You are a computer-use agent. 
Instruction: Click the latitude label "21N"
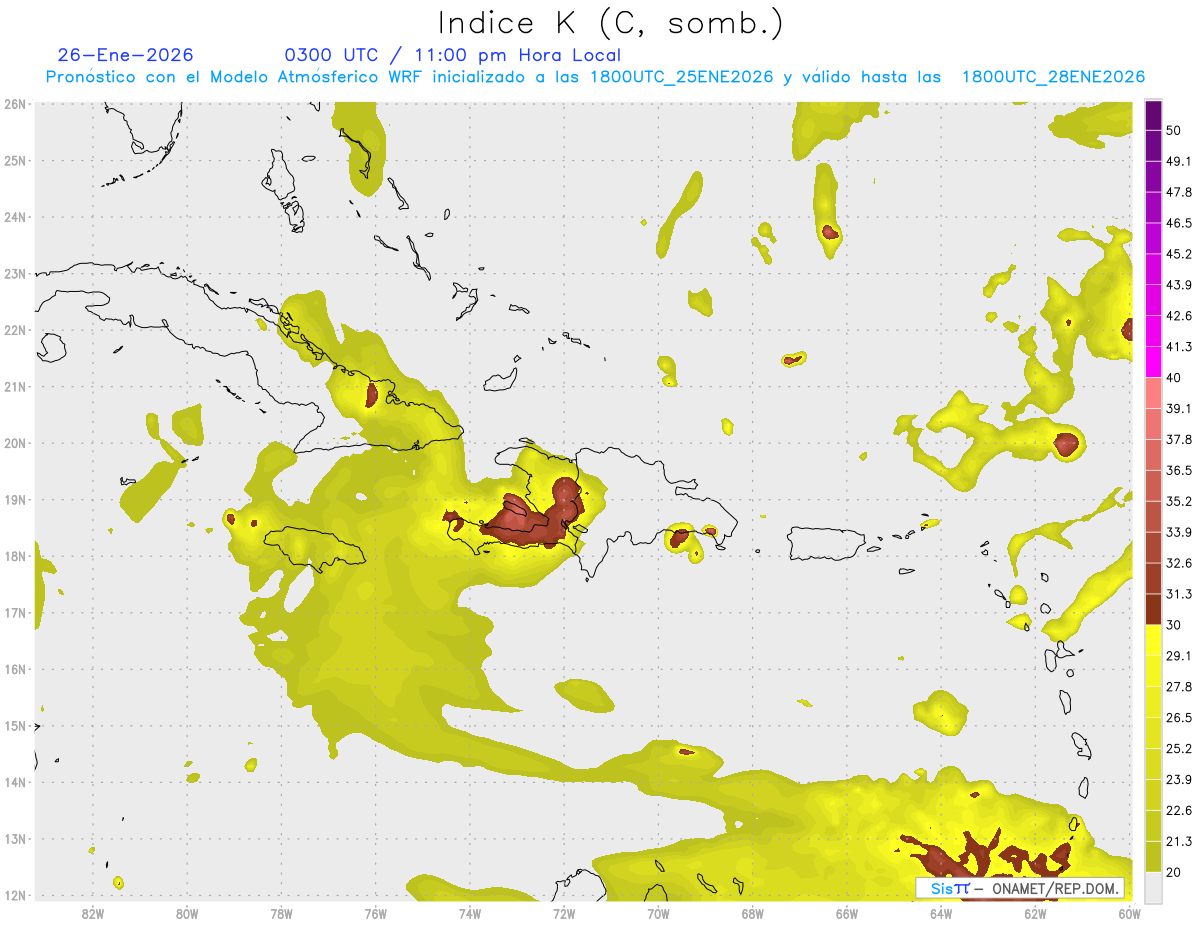coord(14,387)
